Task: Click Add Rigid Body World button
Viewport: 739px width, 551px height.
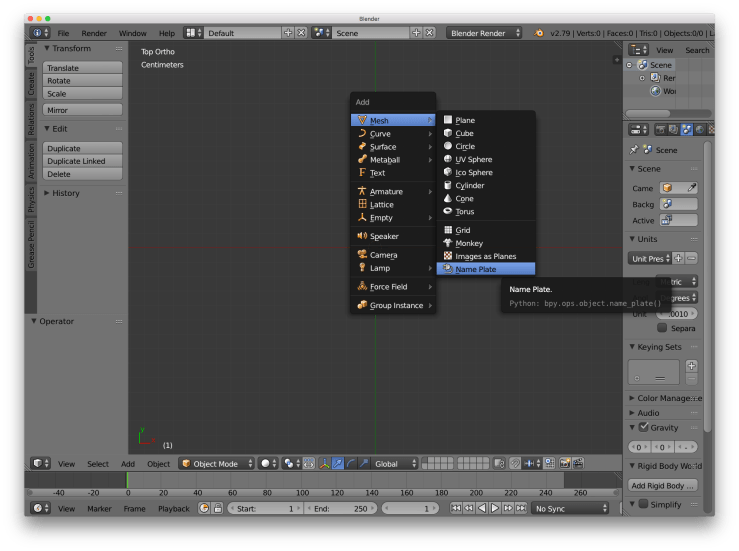Action: click(663, 485)
